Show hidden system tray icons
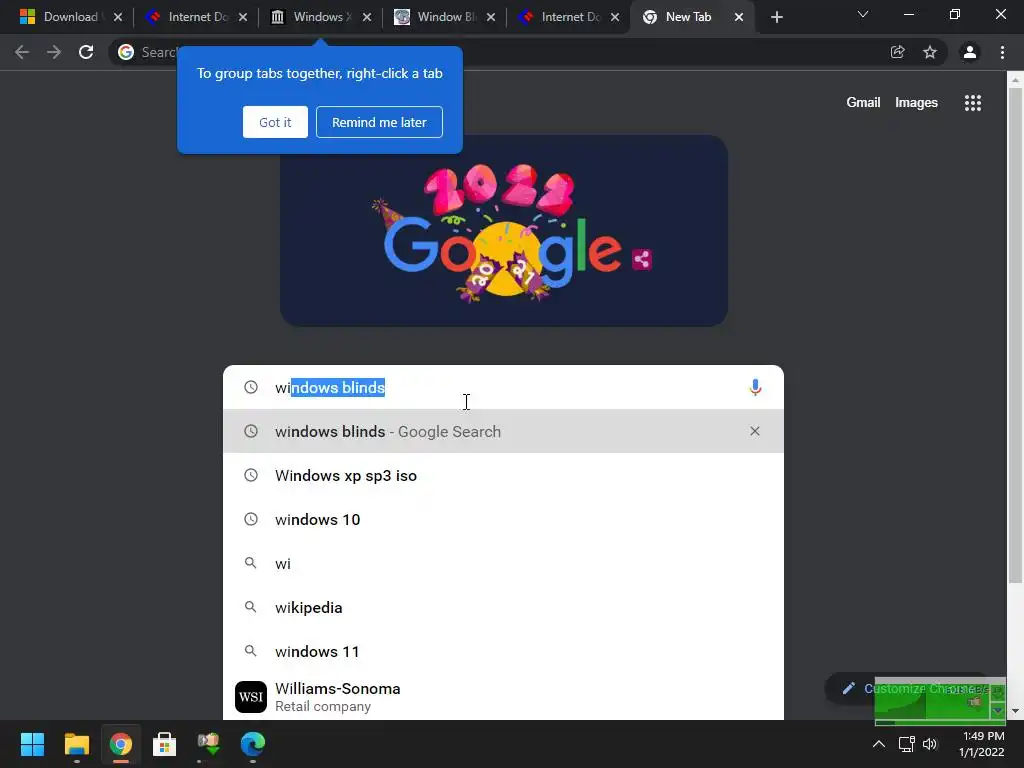This screenshot has height=768, width=1024. pyautogui.click(x=879, y=744)
